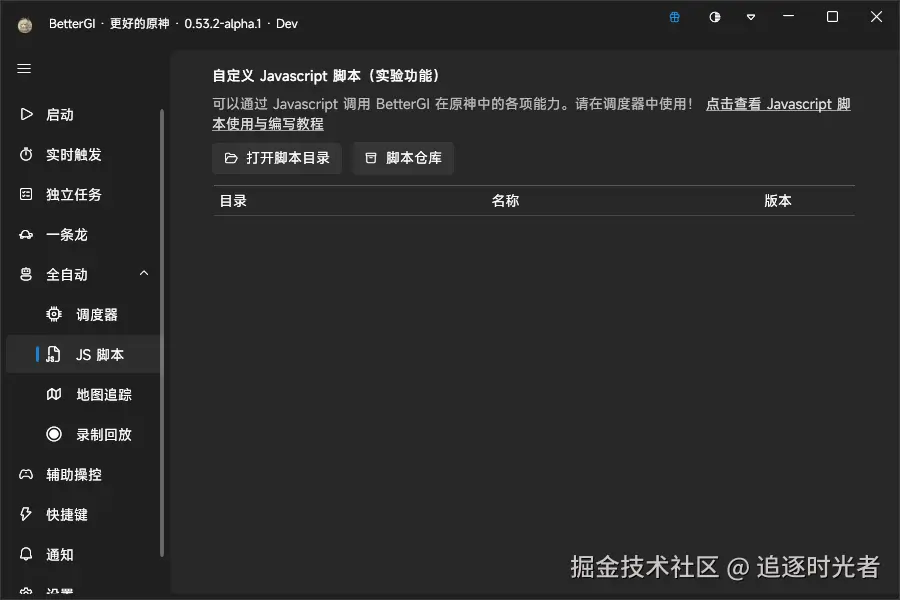
Task: Click the 自定义 Javascript 脚本 heading
Action: (327, 76)
